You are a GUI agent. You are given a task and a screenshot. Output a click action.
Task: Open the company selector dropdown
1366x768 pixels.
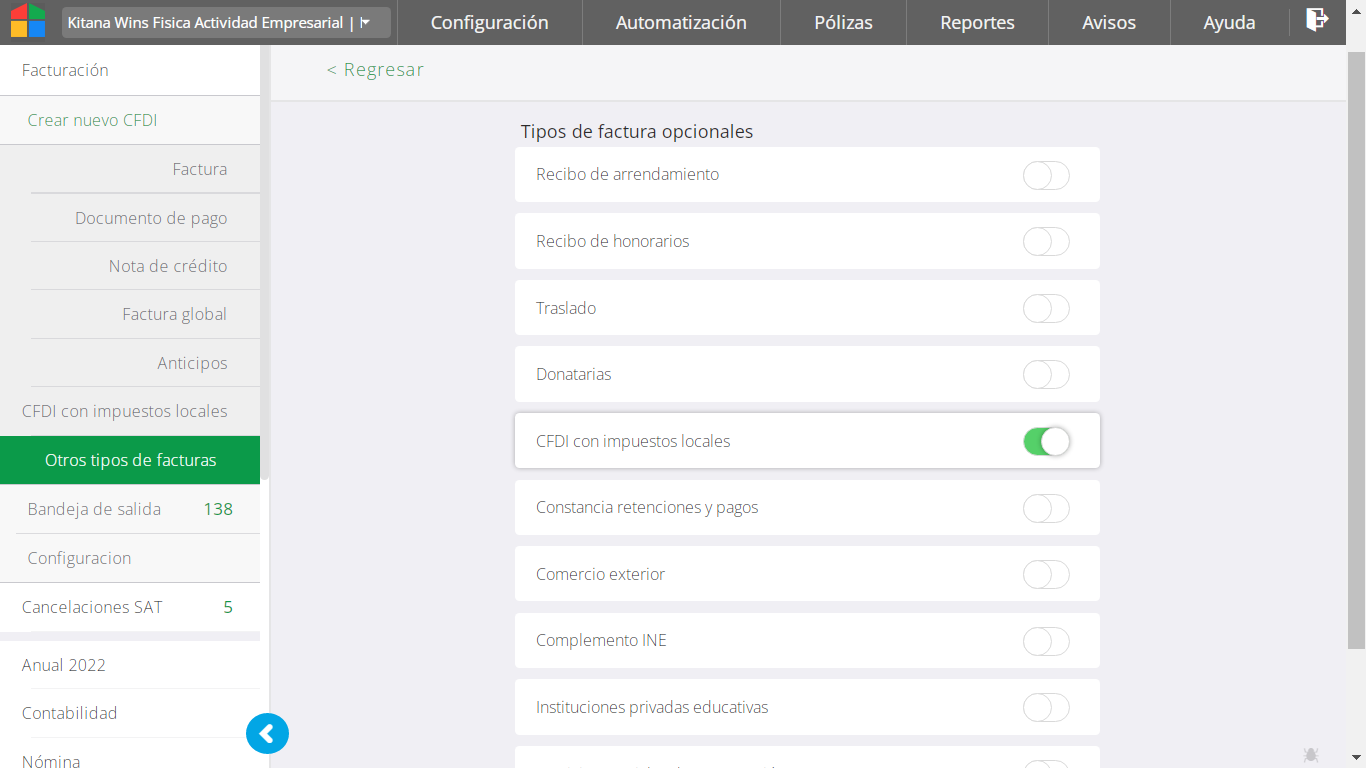226,22
